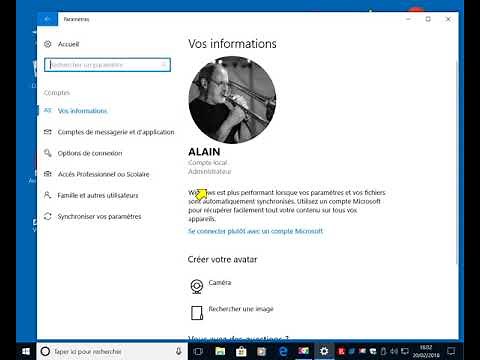
Task: Click the 'Rechercher une image' file icon
Action: click(x=197, y=313)
